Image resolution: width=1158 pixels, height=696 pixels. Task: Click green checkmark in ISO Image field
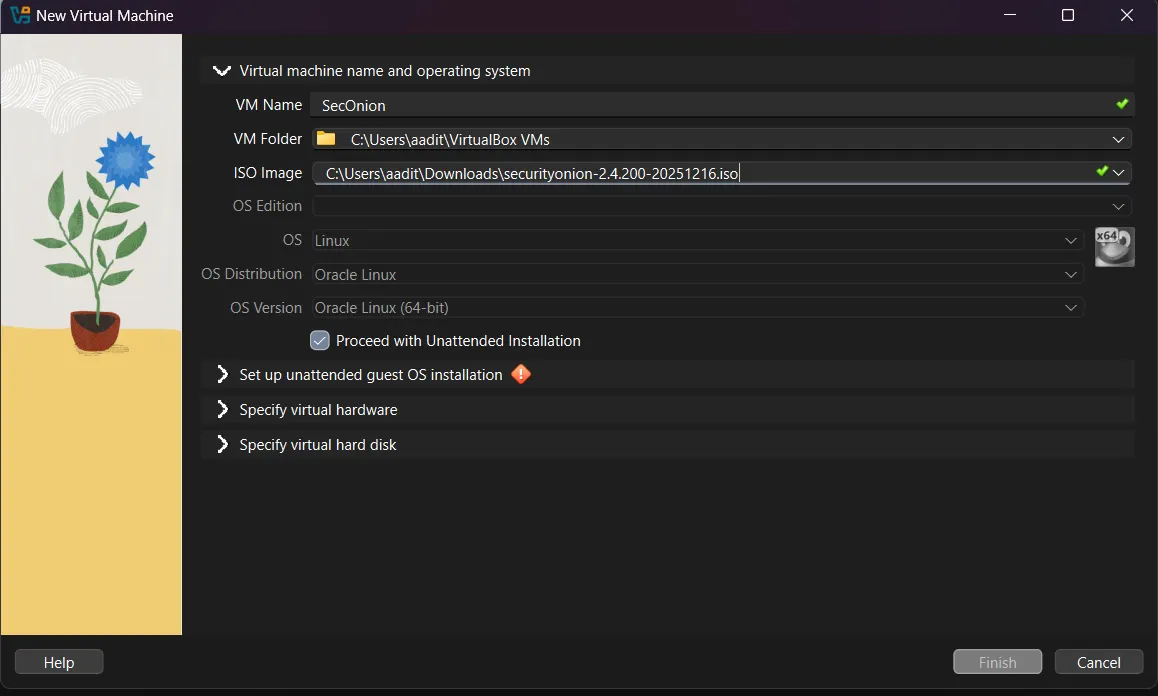1101,171
